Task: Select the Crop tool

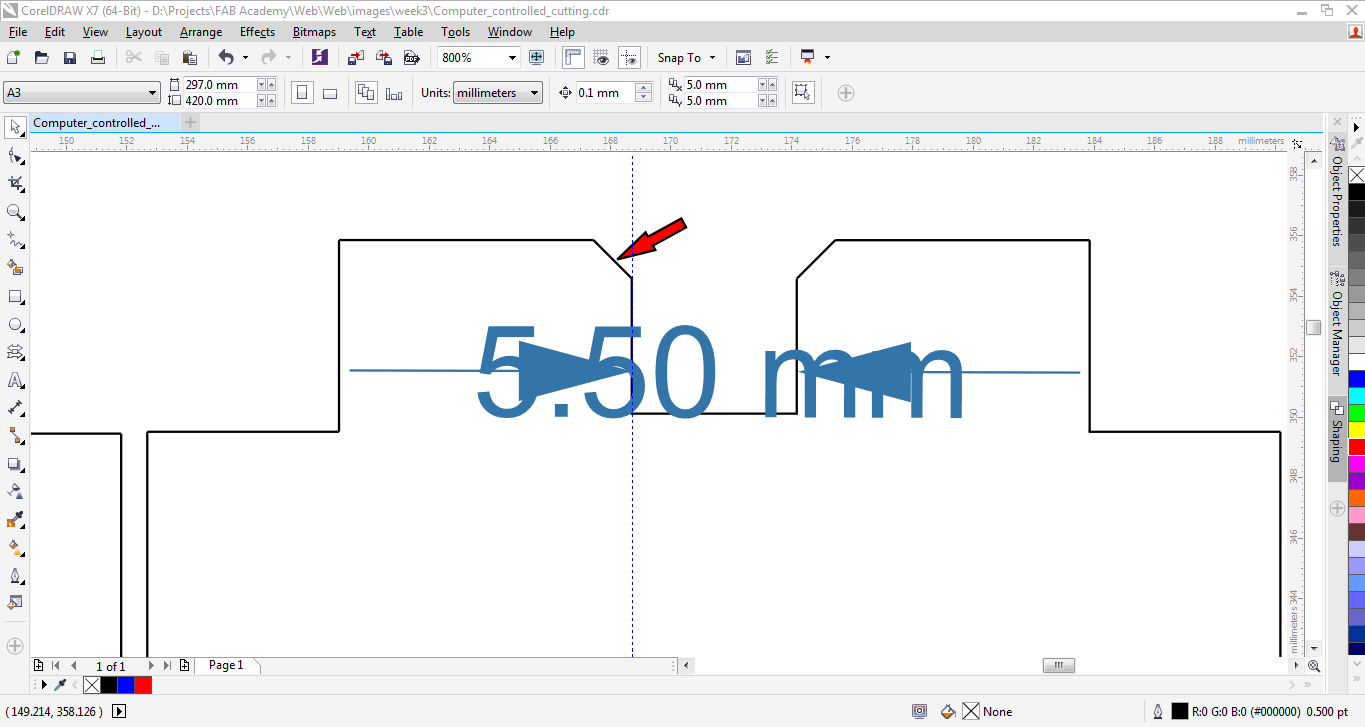Action: tap(16, 184)
